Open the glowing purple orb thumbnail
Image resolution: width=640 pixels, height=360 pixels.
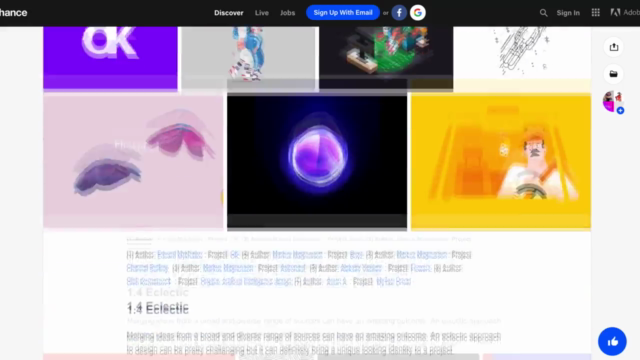click(317, 161)
